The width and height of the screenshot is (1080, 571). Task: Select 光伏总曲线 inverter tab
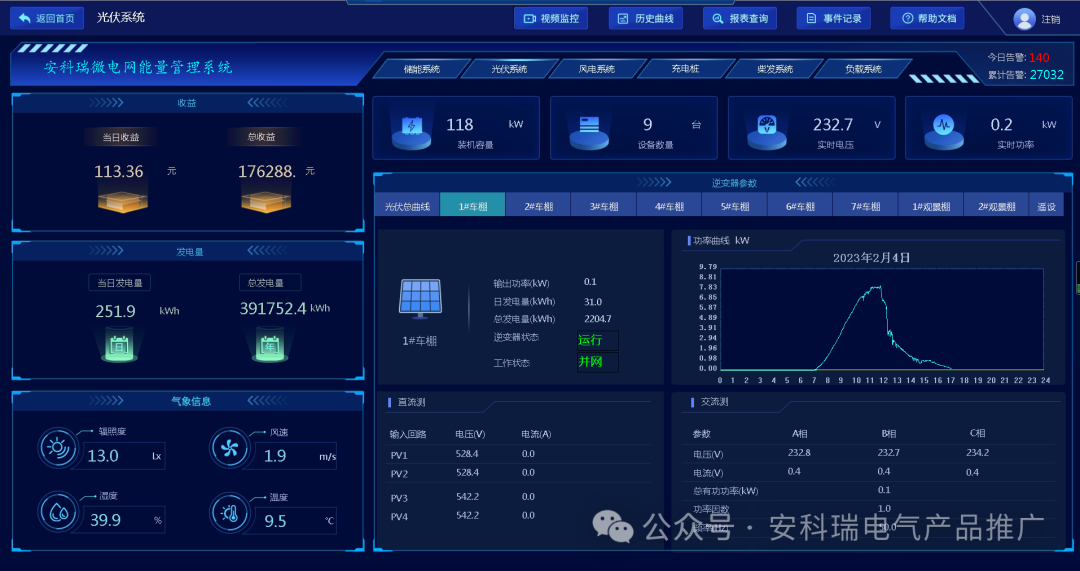[x=407, y=206]
